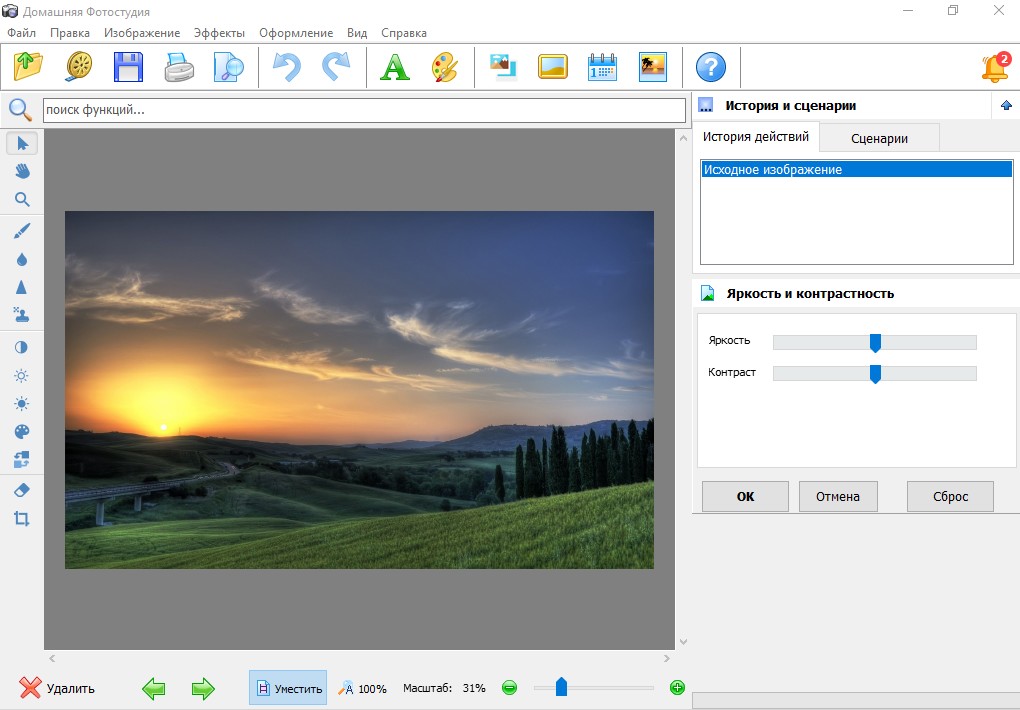Image resolution: width=1020 pixels, height=710 pixels.
Task: Click the 'Яркость' brightness slider handle
Action: tap(875, 343)
